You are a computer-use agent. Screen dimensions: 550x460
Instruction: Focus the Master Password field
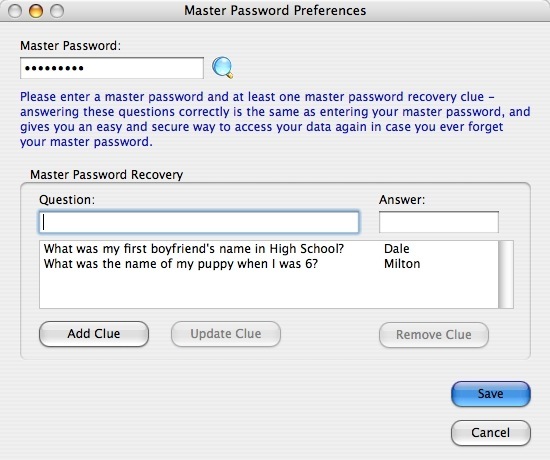point(112,68)
